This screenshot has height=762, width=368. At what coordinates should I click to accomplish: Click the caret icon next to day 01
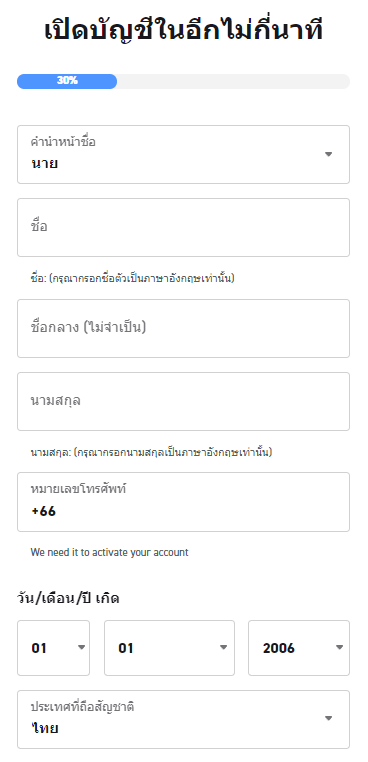(82, 647)
